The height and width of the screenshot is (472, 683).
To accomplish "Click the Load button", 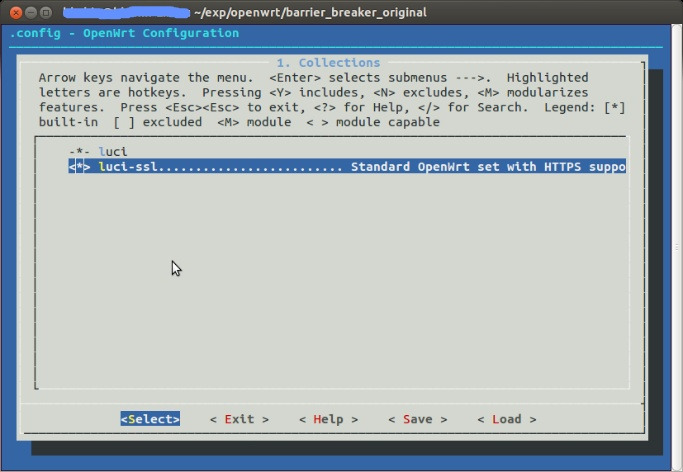I will (x=507, y=419).
